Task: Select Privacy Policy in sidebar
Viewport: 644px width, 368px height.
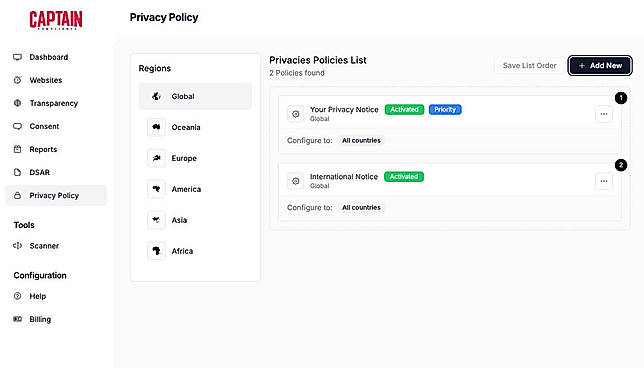Action: pos(56,196)
